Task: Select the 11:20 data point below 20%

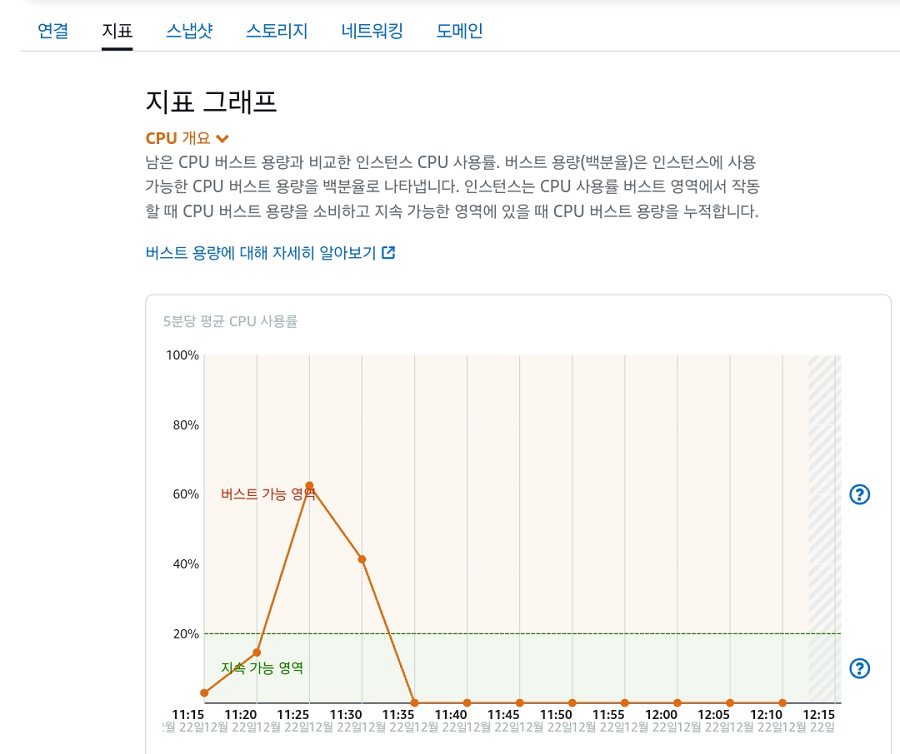Action: pos(257,652)
